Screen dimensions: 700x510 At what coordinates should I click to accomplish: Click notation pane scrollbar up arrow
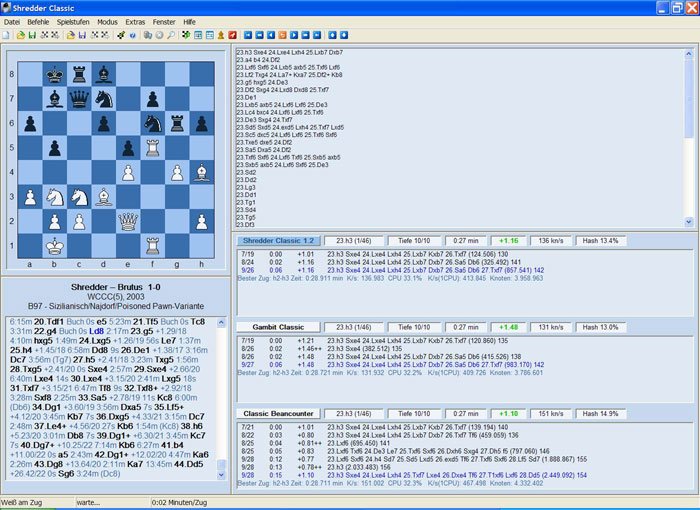click(221, 322)
